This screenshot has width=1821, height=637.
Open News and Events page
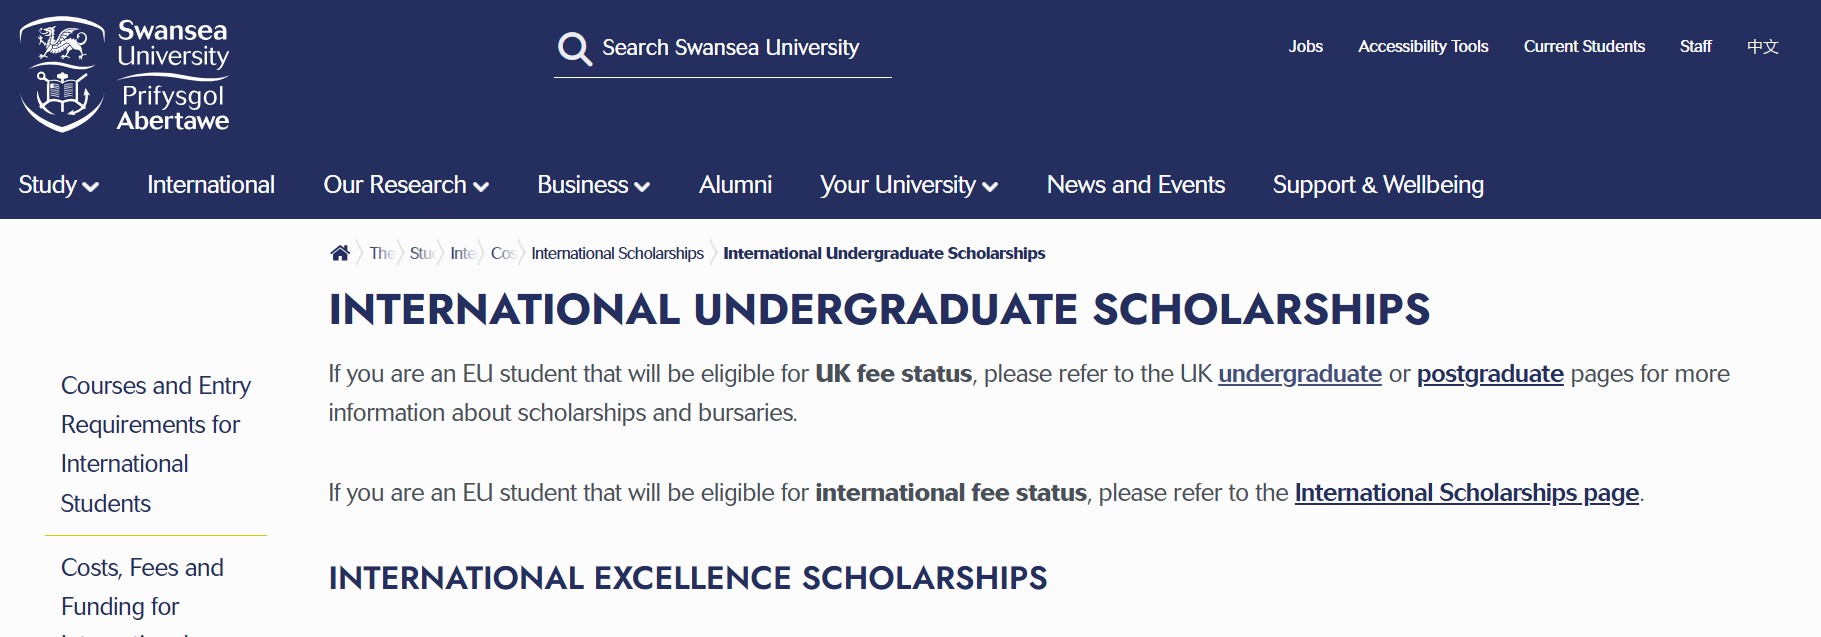(x=1135, y=185)
